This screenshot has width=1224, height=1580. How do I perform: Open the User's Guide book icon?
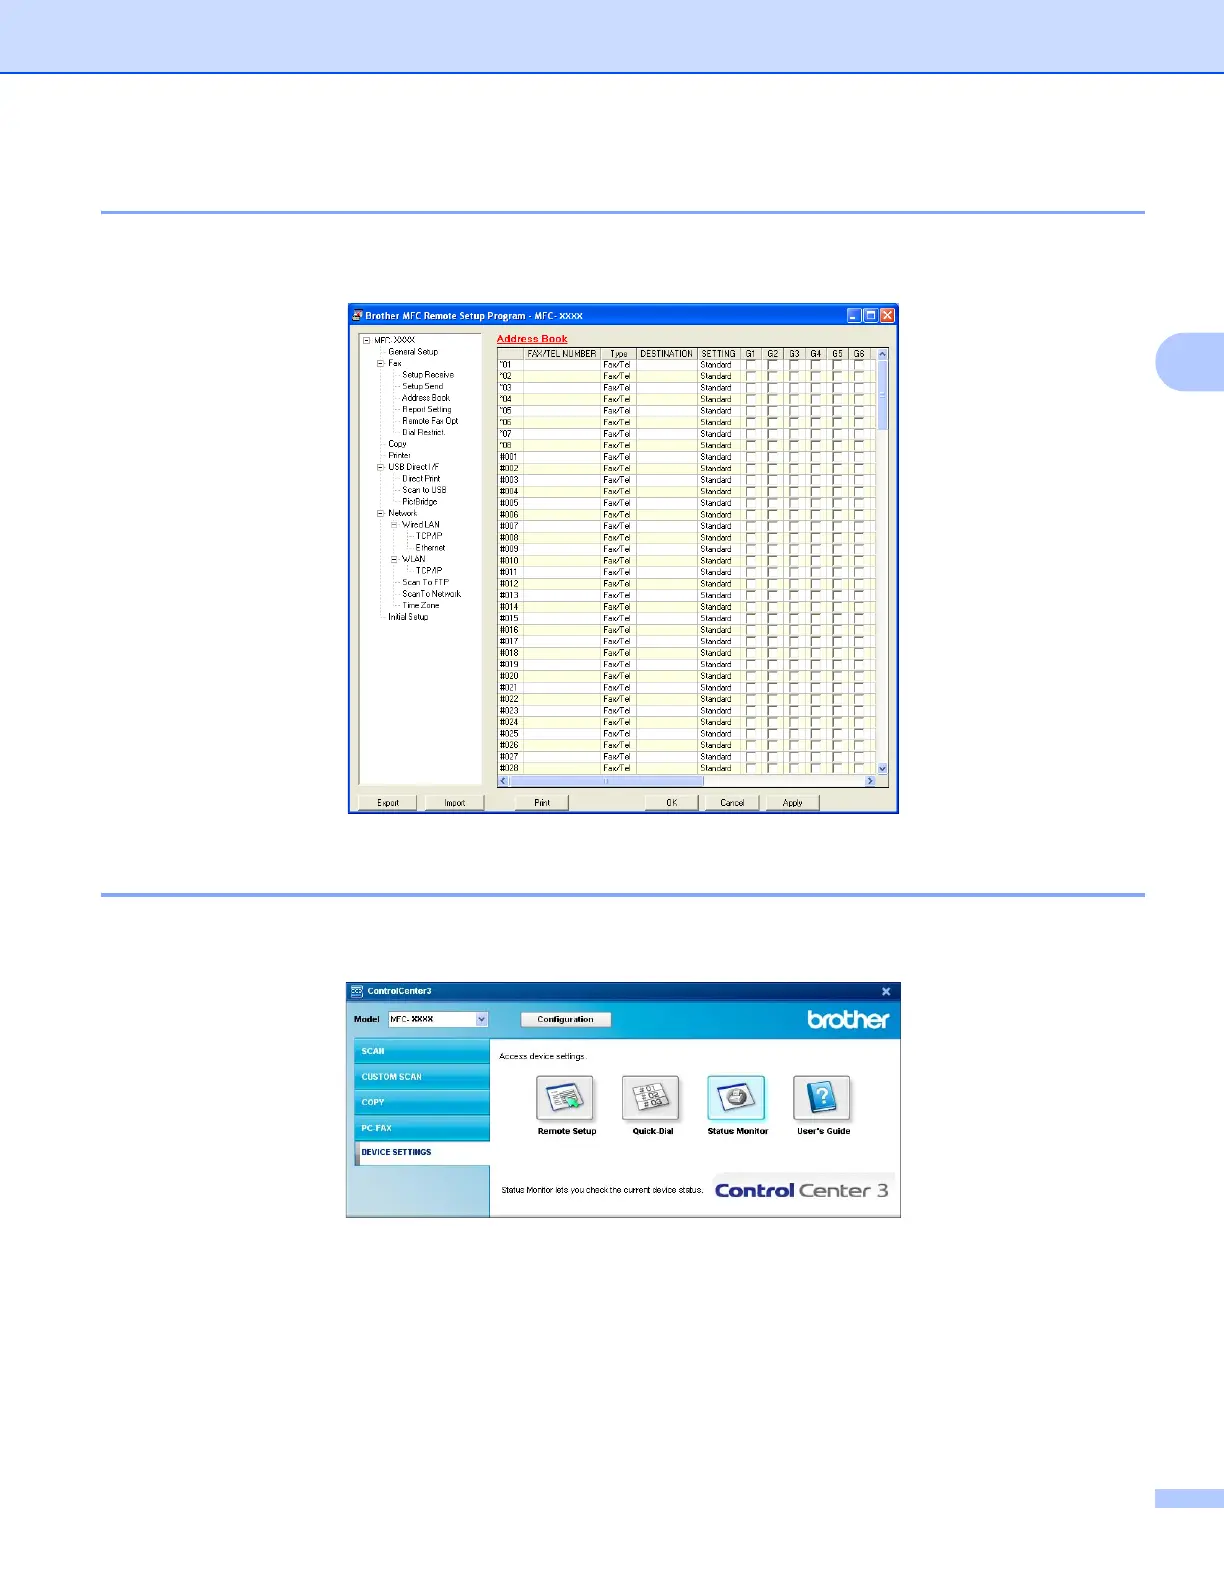click(823, 1099)
